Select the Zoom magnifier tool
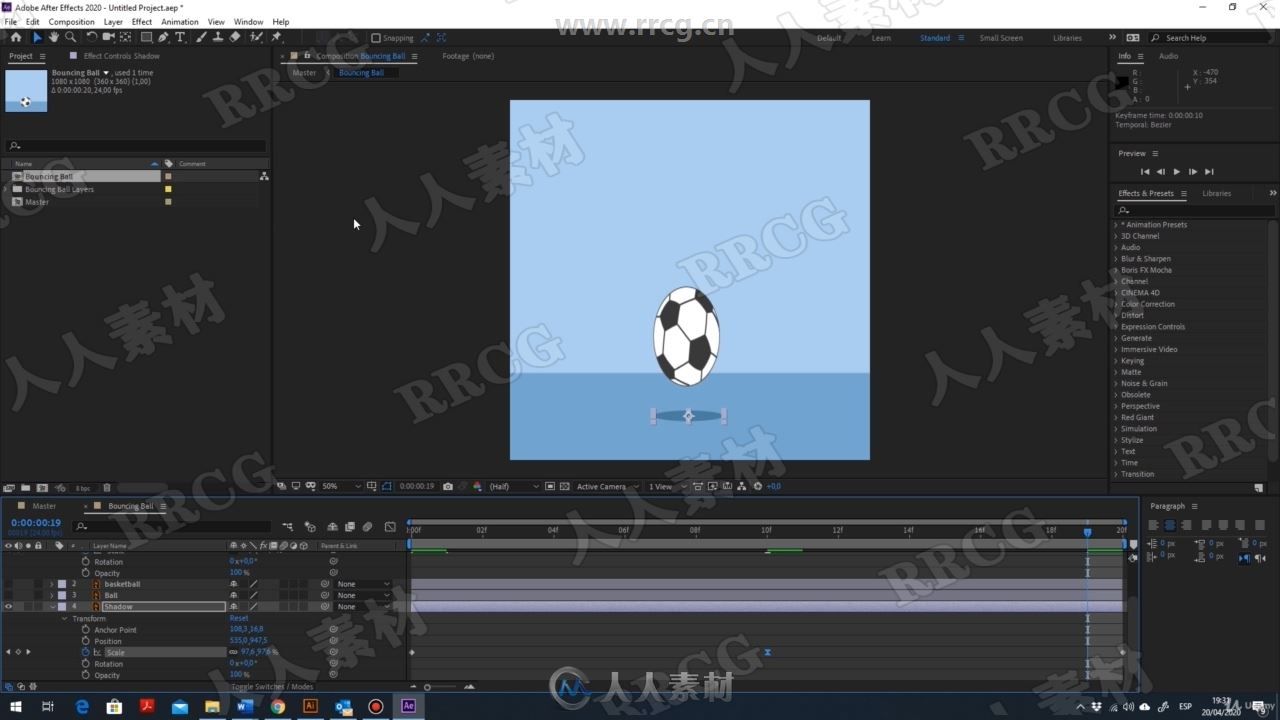The height and width of the screenshot is (720, 1280). click(70, 37)
